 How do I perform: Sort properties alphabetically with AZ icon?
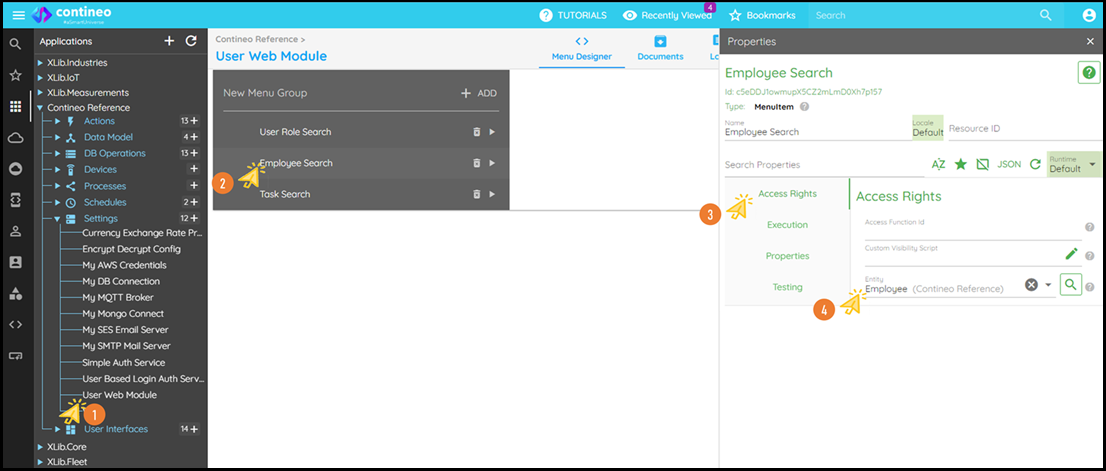[x=938, y=164]
